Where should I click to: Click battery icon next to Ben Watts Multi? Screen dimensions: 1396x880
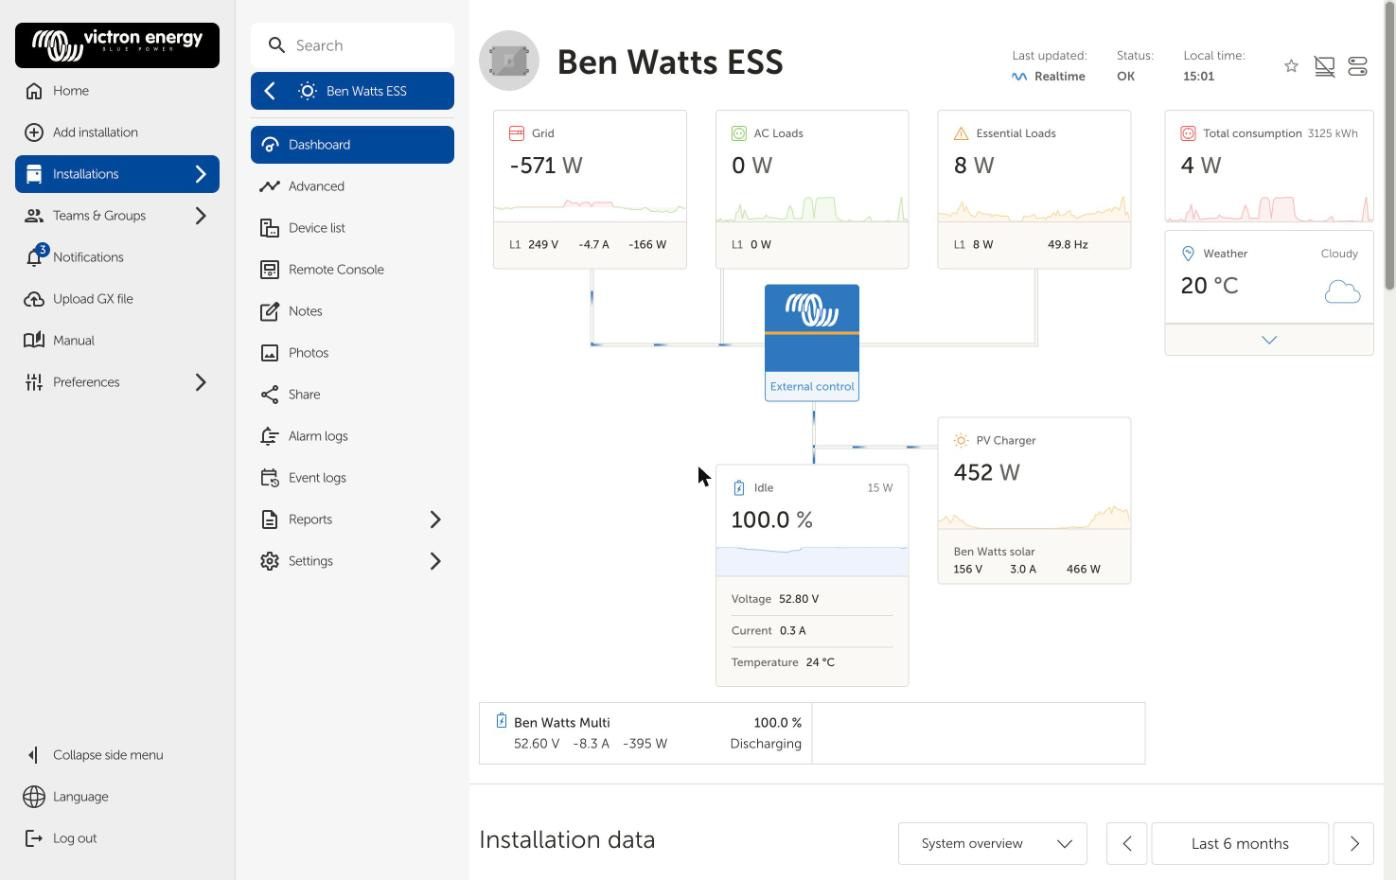coord(501,720)
